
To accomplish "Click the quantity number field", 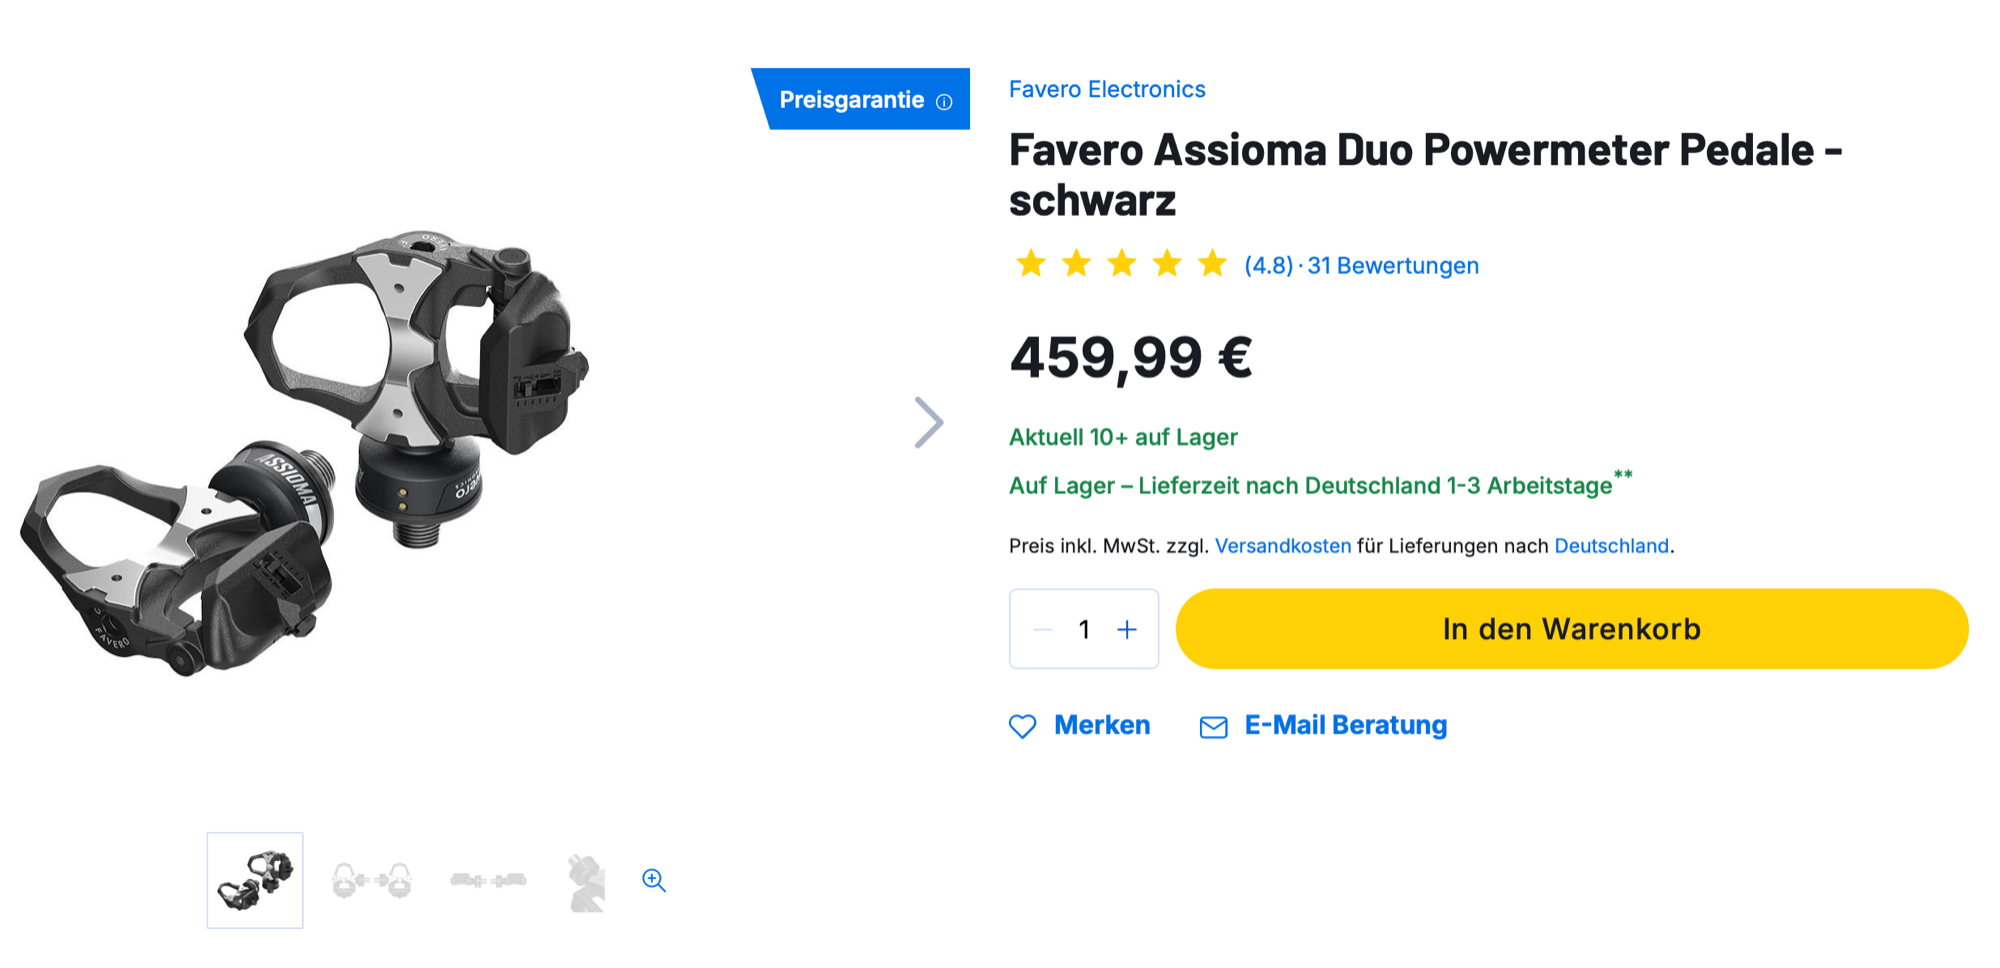I will coord(1084,629).
